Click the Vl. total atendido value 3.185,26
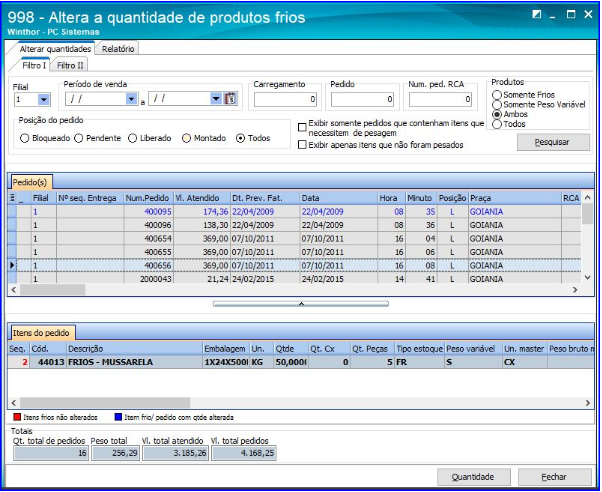 pyautogui.click(x=175, y=453)
